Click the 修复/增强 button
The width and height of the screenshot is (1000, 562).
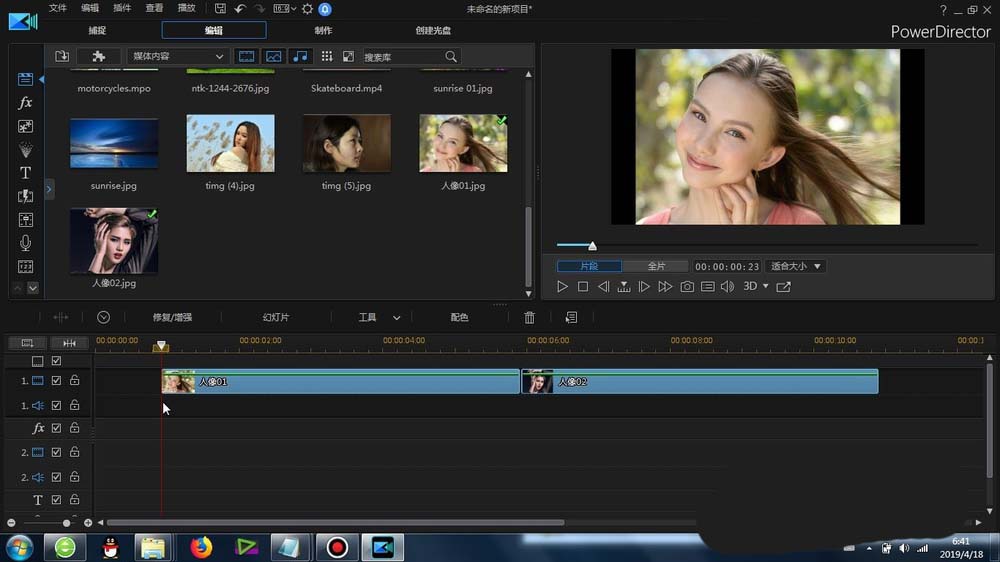click(172, 317)
